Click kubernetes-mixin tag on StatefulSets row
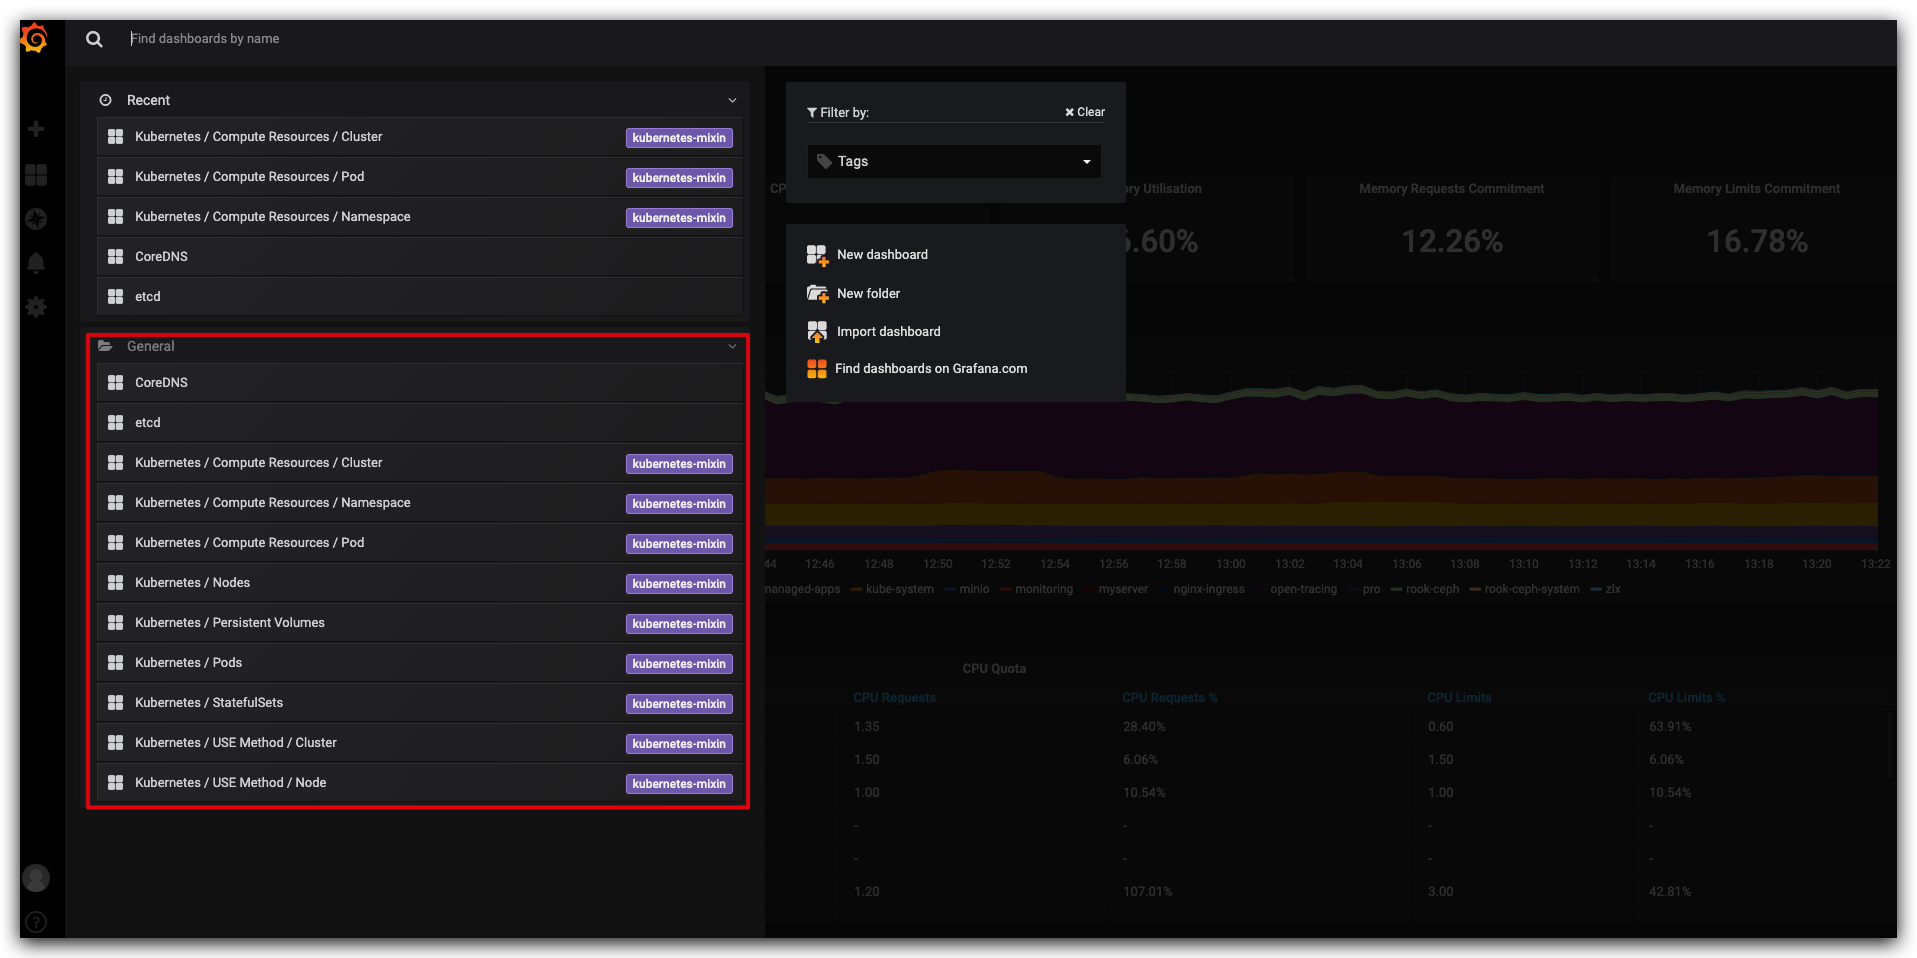Viewport: 1917px width, 958px height. tap(679, 704)
